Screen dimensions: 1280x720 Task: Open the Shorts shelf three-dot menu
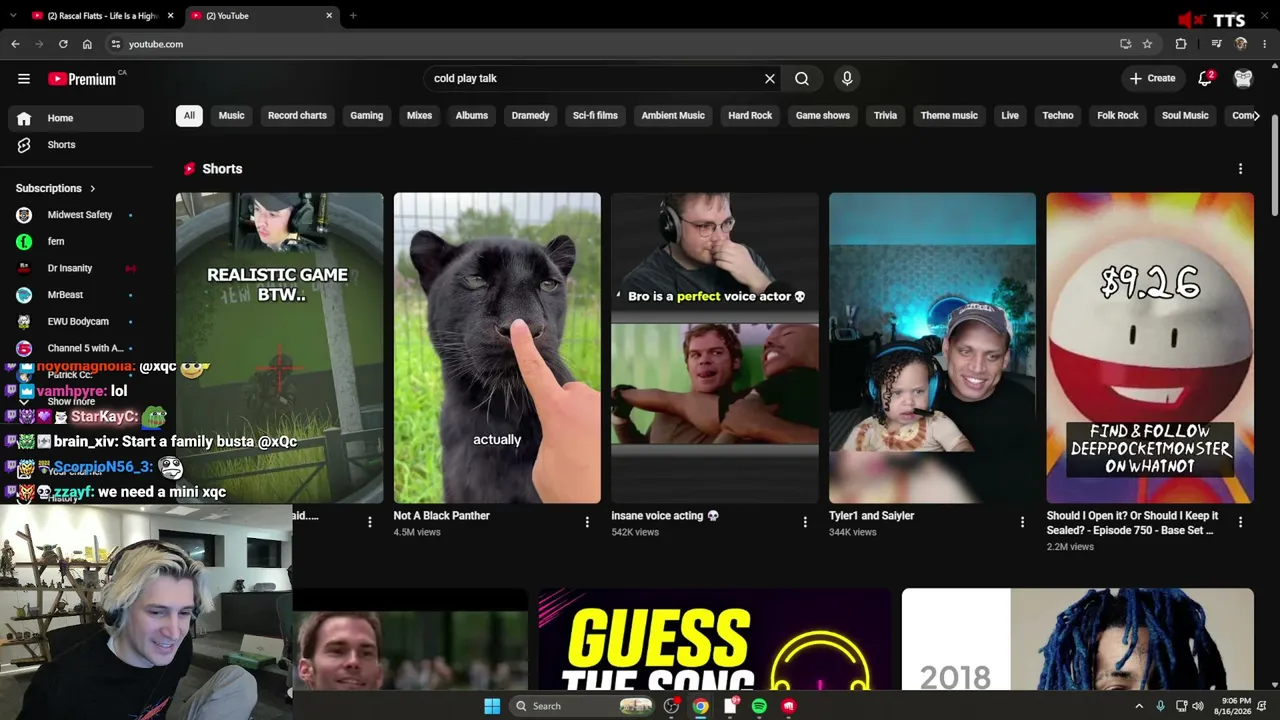point(1240,169)
